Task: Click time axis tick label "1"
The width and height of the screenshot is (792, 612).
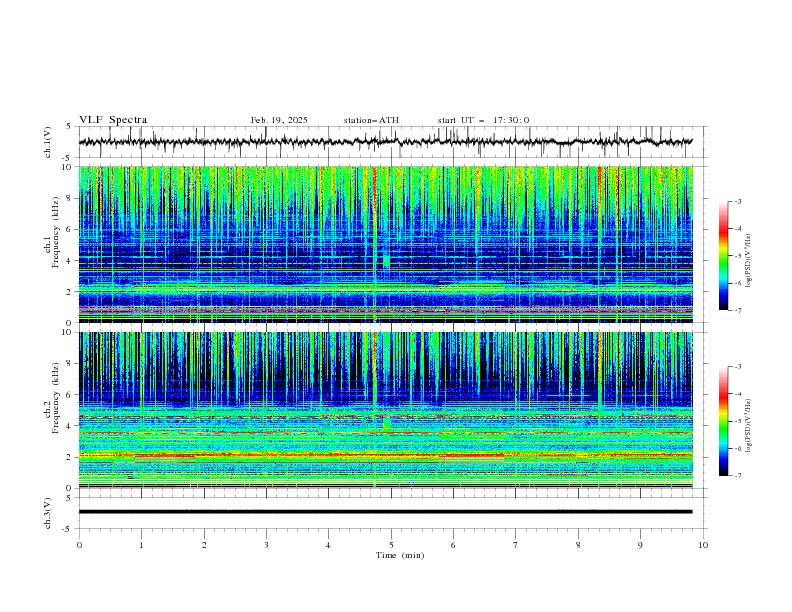Action: click(x=141, y=545)
